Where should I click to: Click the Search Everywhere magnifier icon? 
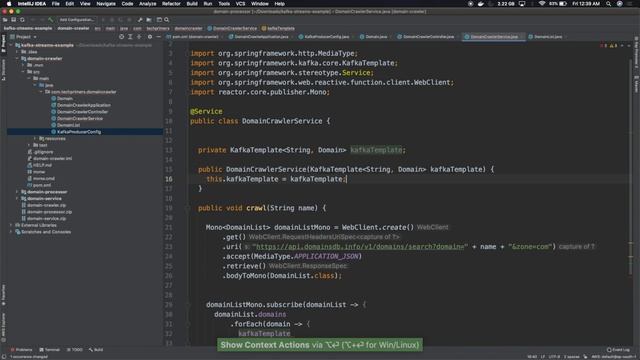point(167,20)
